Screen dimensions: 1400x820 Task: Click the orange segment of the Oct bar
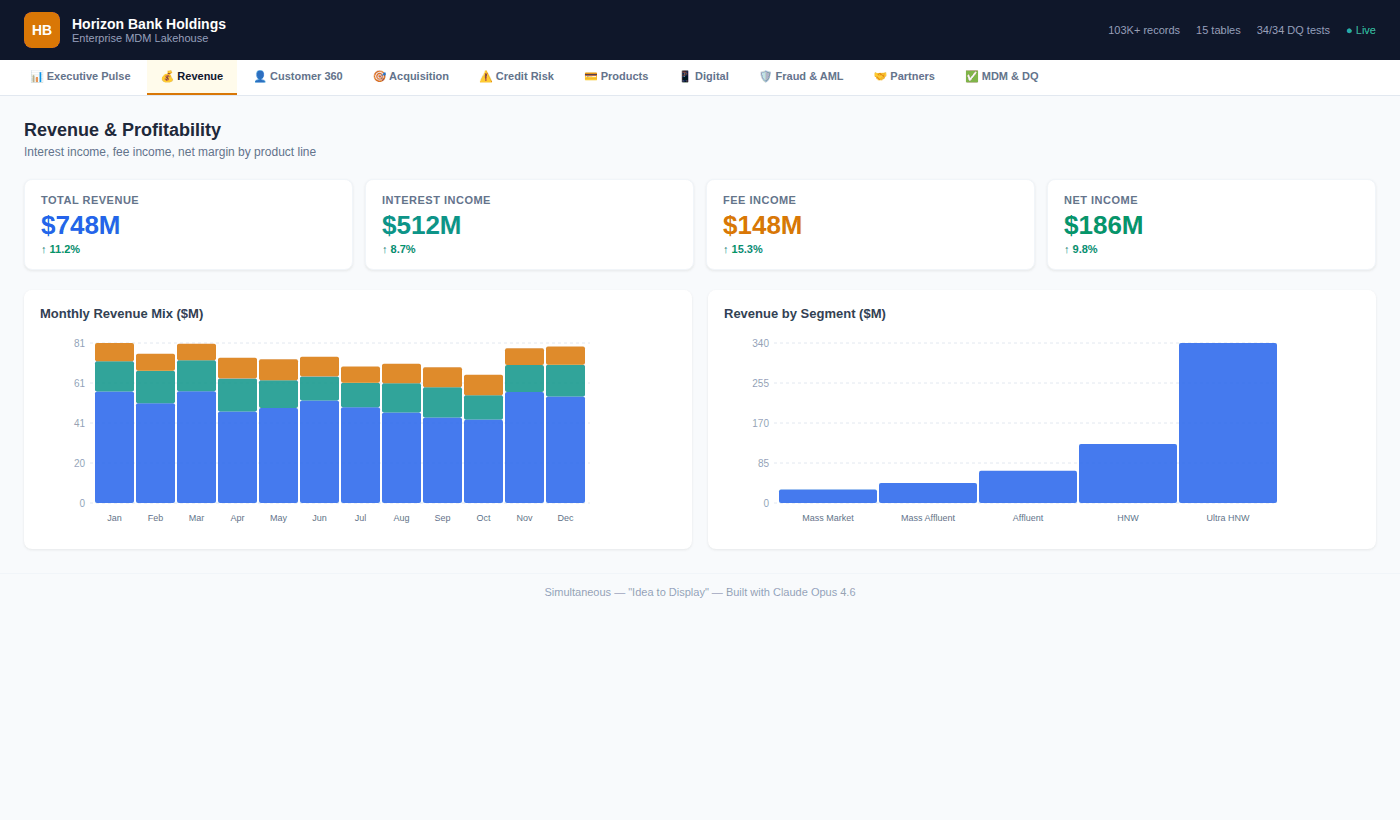tap(483, 385)
